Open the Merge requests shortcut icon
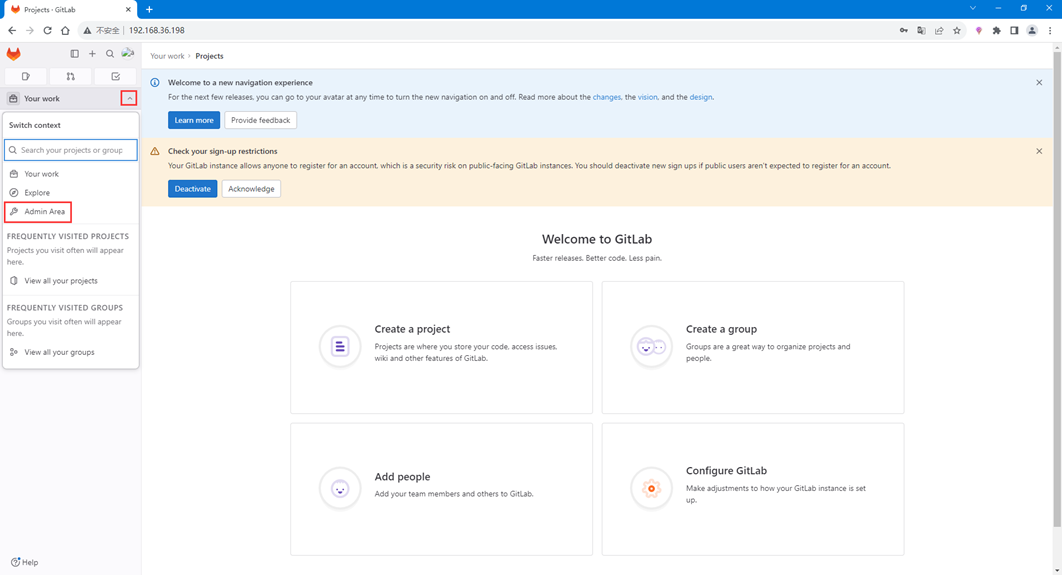 tap(70, 77)
